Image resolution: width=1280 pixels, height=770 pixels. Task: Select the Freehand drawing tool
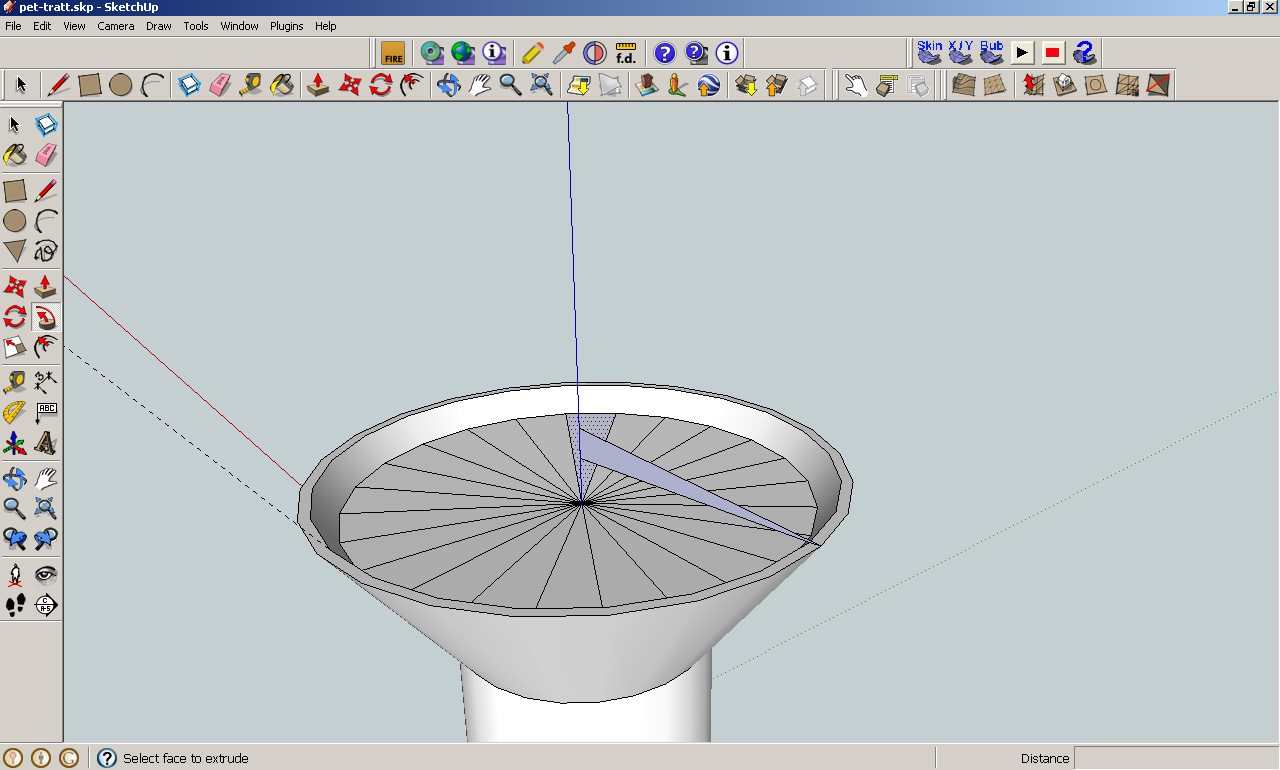coord(46,251)
